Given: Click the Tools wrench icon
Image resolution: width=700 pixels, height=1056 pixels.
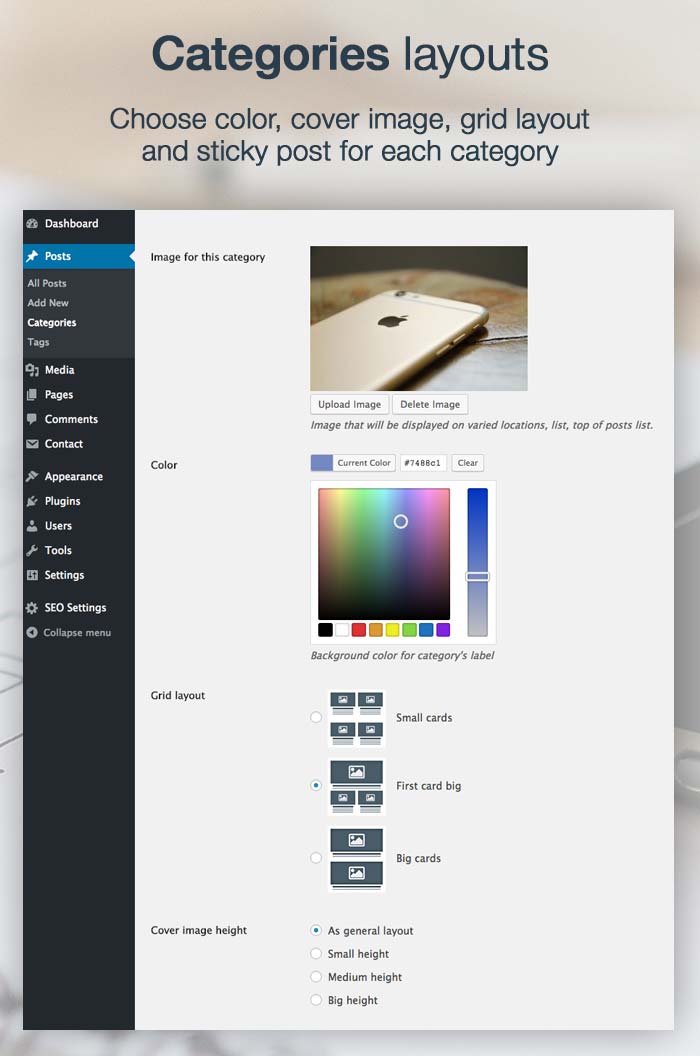Looking at the screenshot, I should tap(32, 550).
